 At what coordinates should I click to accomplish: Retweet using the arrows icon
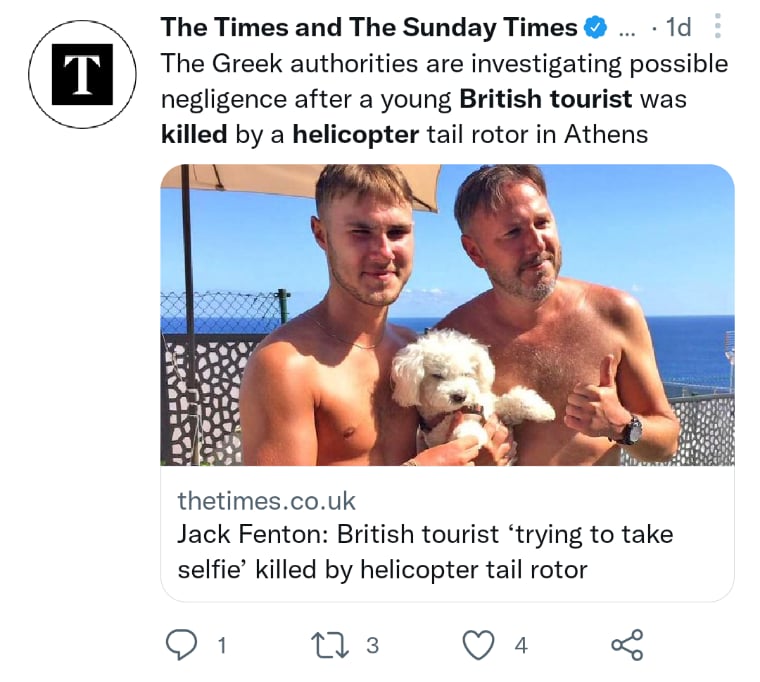coord(332,645)
